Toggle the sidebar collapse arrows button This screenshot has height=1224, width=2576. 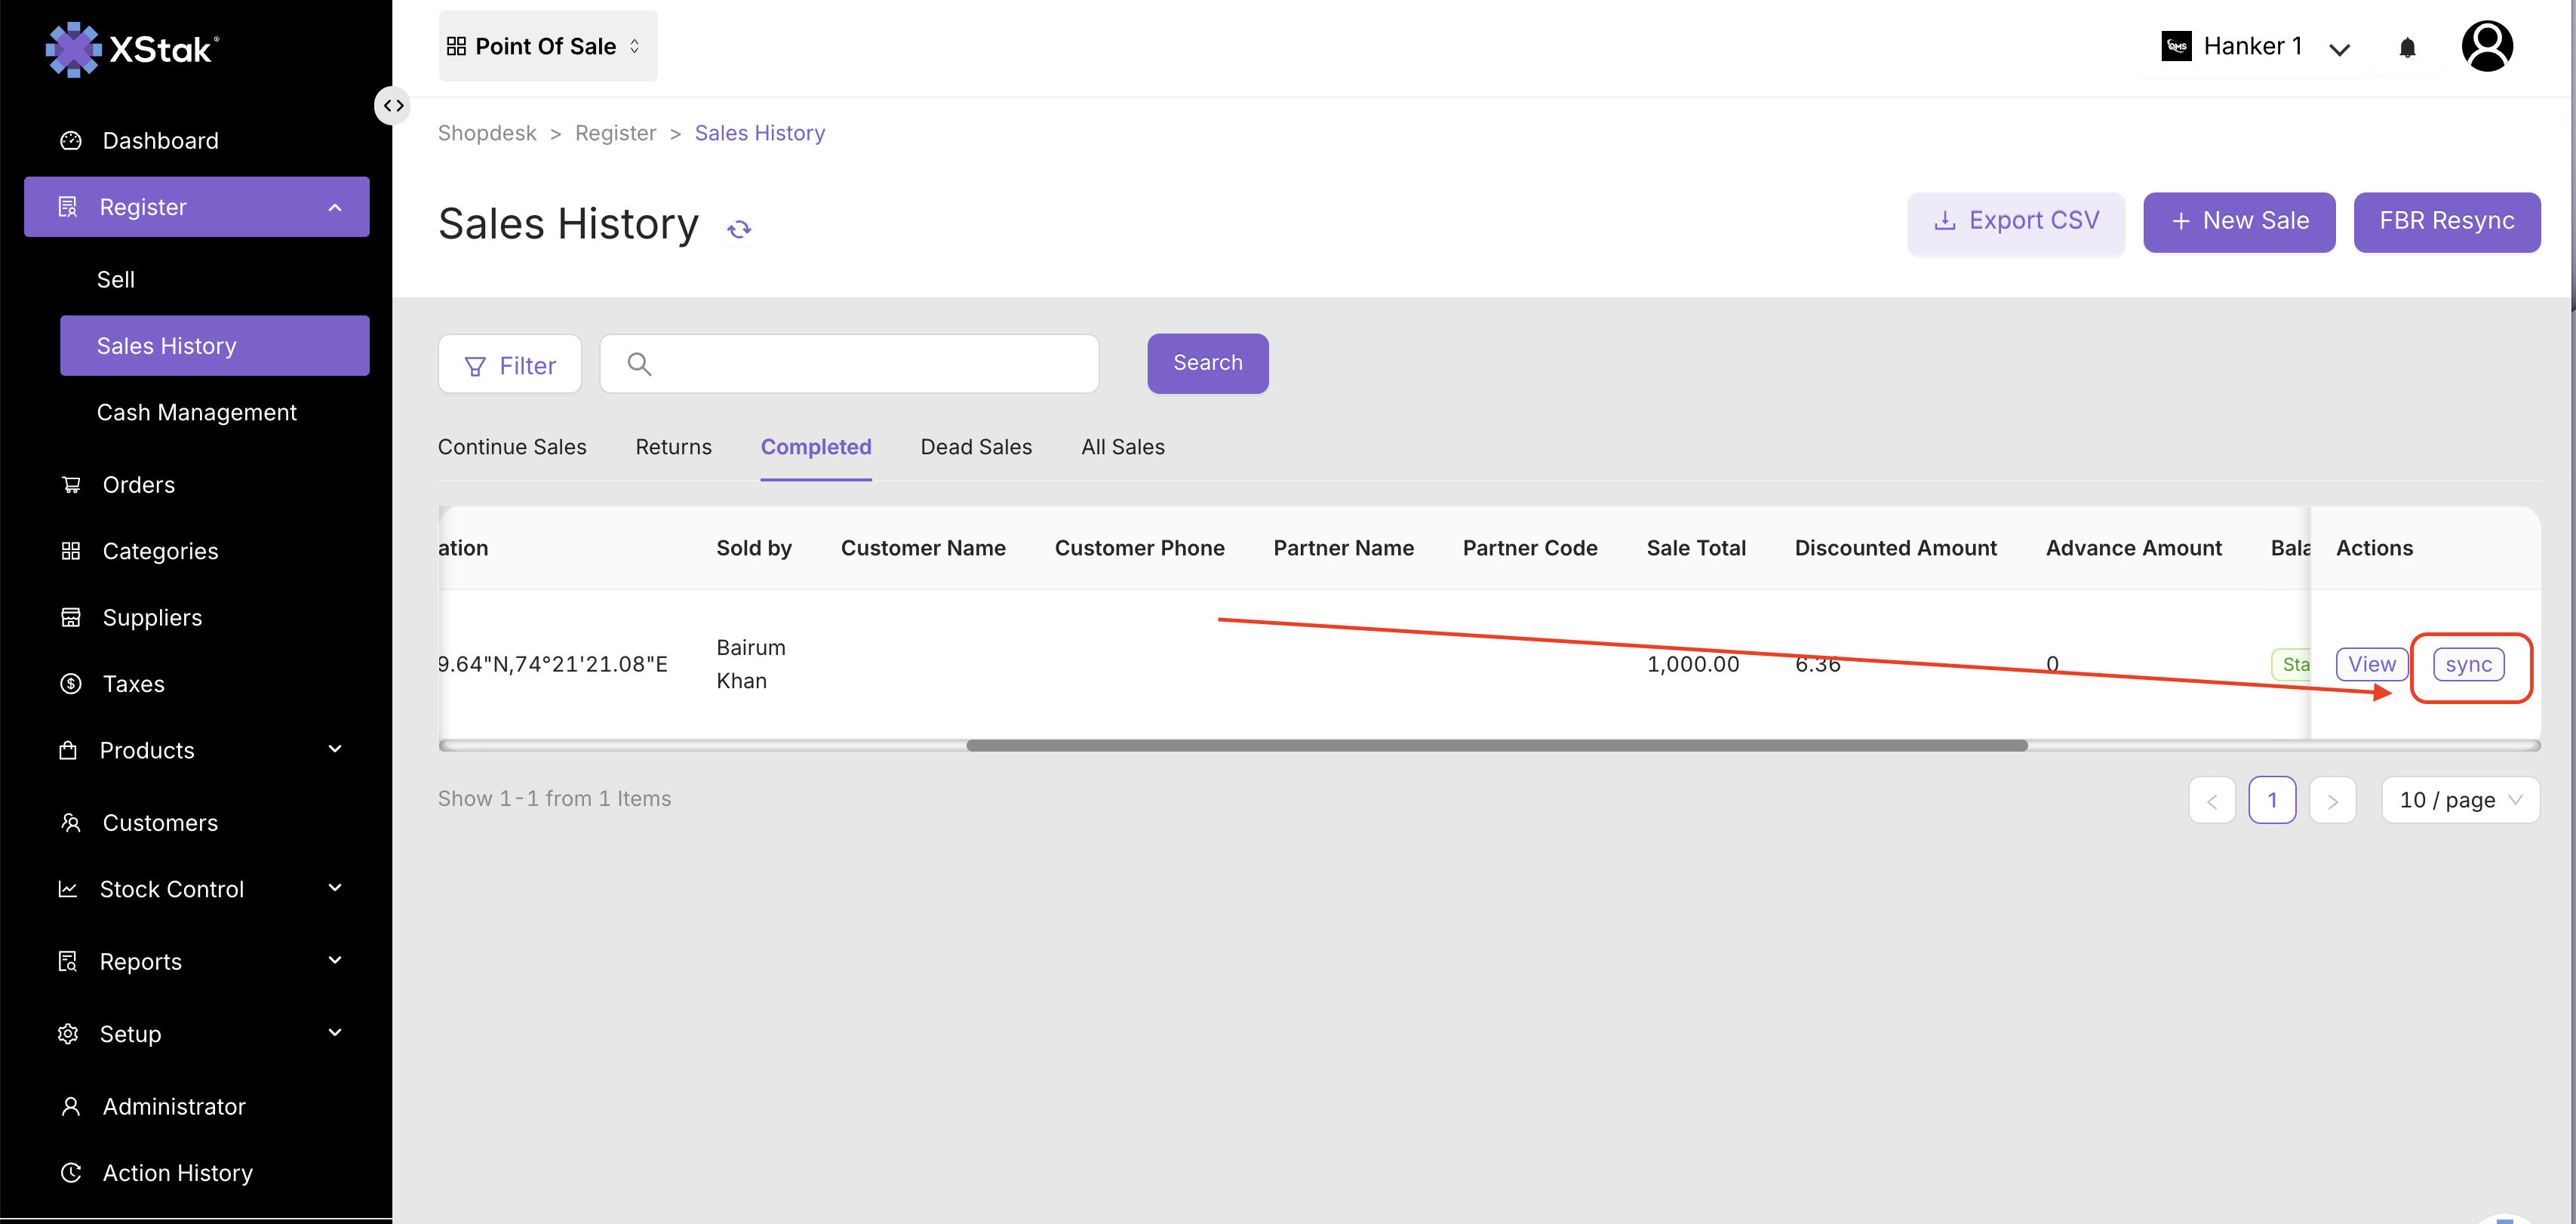coord(392,105)
